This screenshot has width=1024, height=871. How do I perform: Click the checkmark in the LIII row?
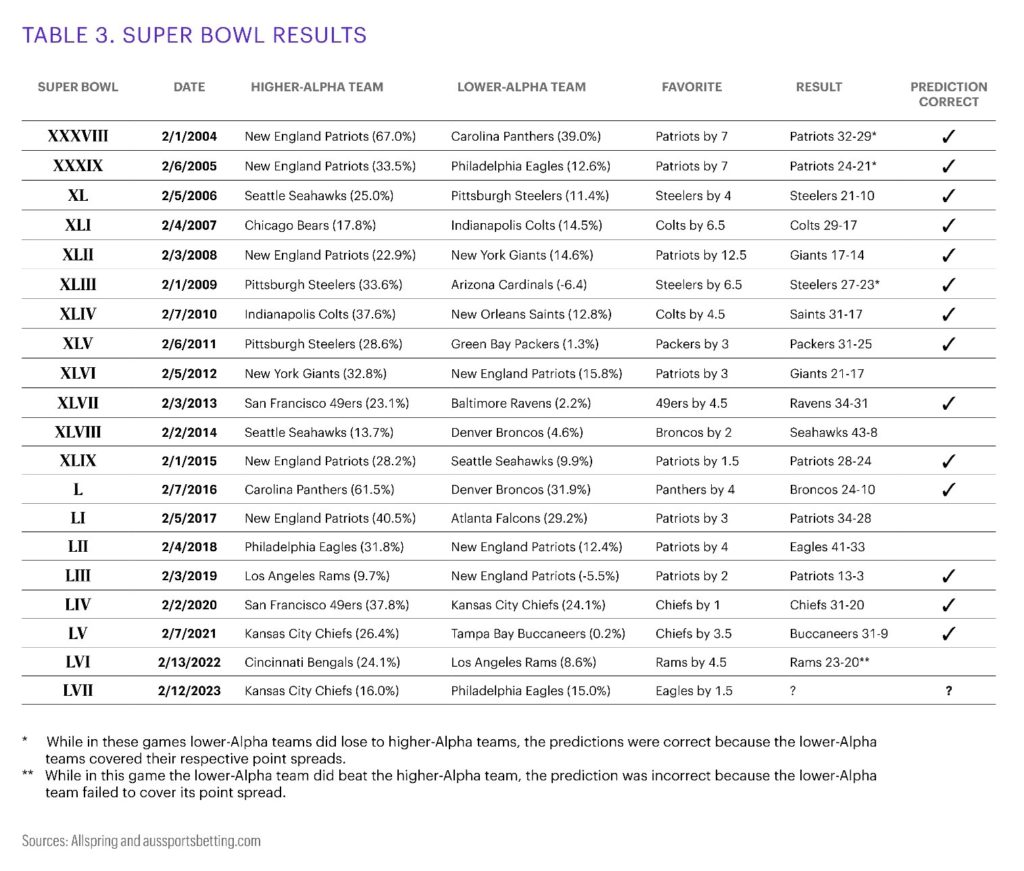pos(948,576)
